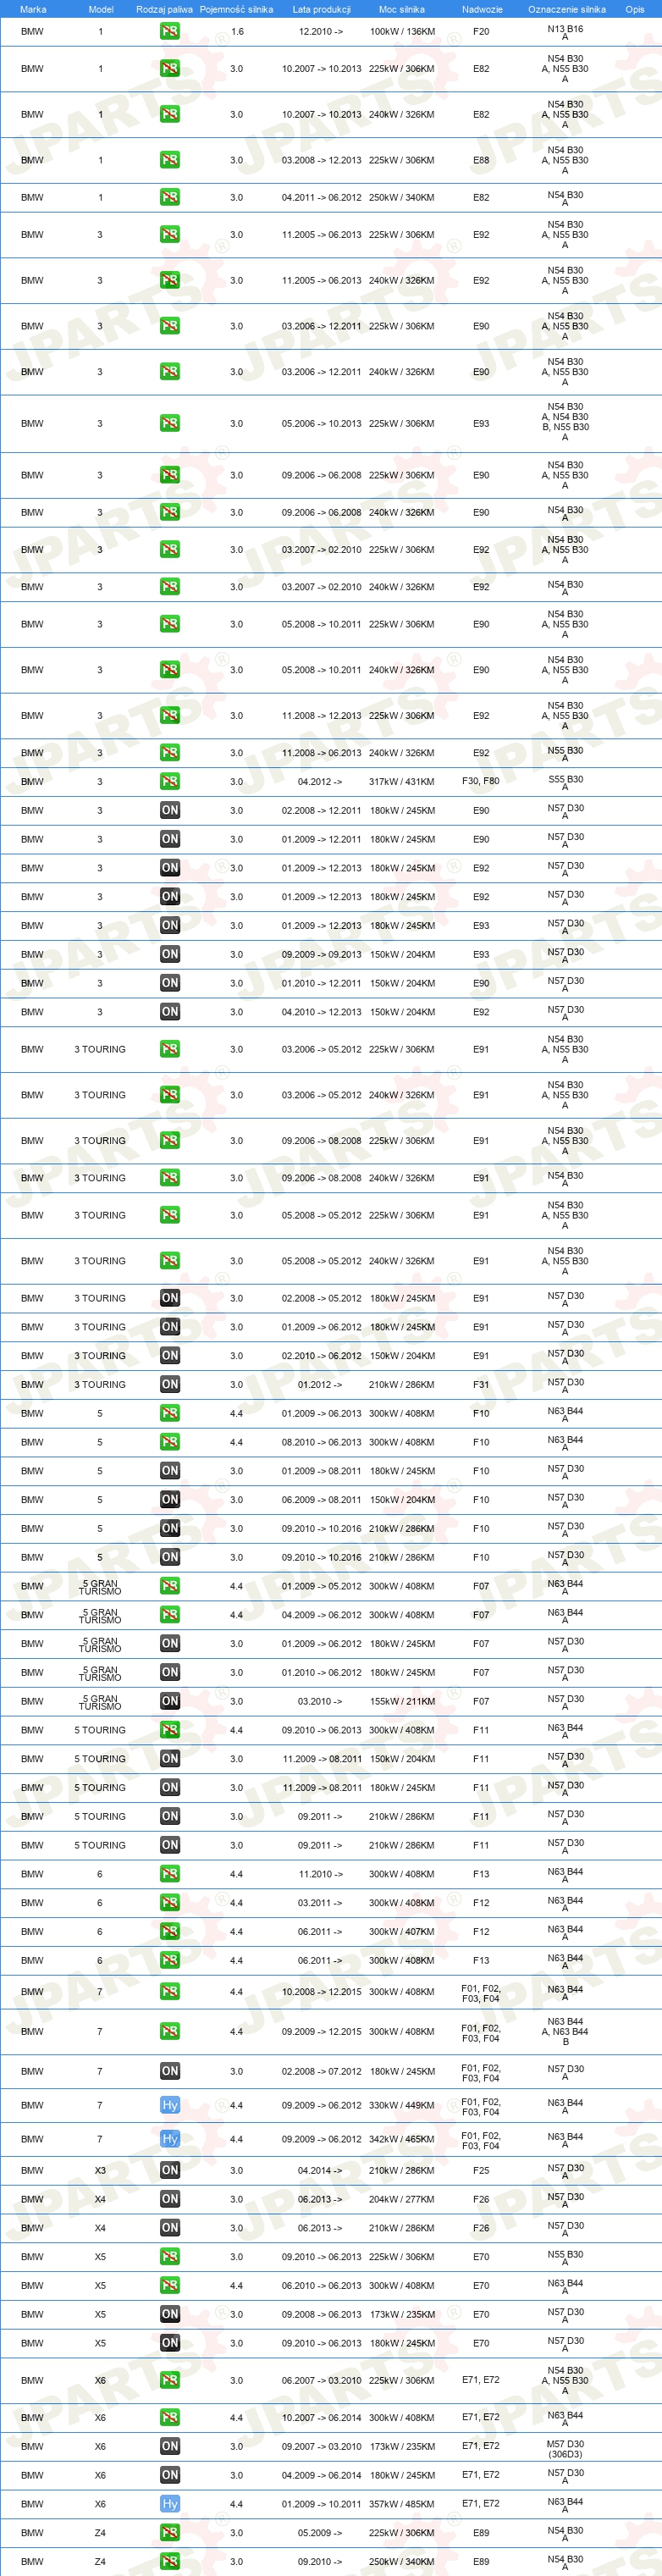Click the M57 D30 (306D3) engine code
Image resolution: width=662 pixels, height=2576 pixels.
pyautogui.click(x=565, y=2449)
